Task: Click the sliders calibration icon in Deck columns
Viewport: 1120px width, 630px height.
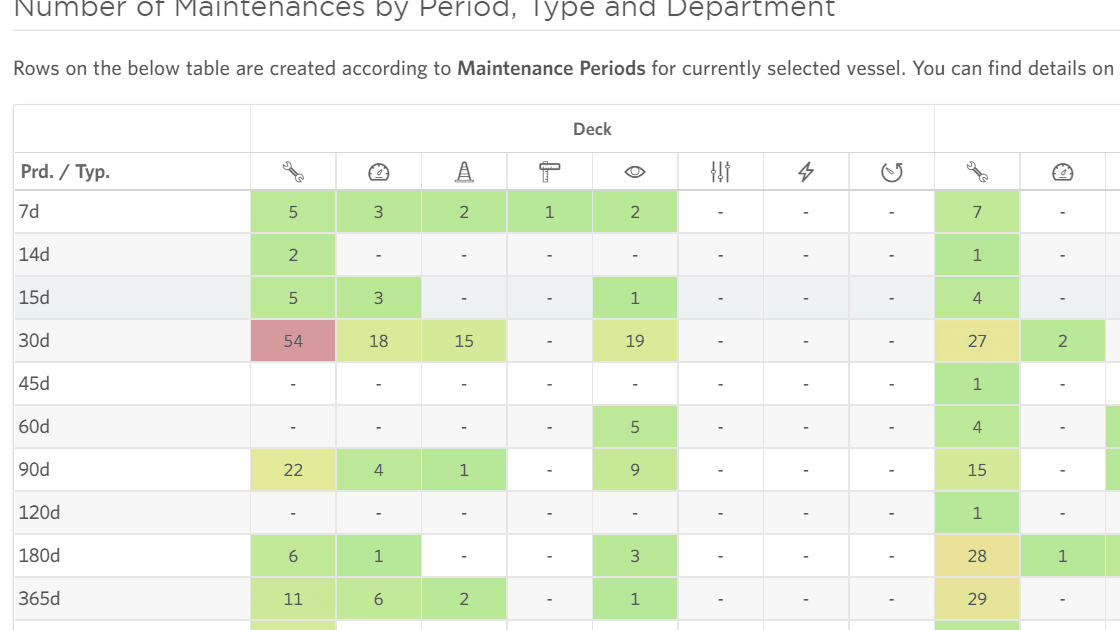Action: coord(720,170)
